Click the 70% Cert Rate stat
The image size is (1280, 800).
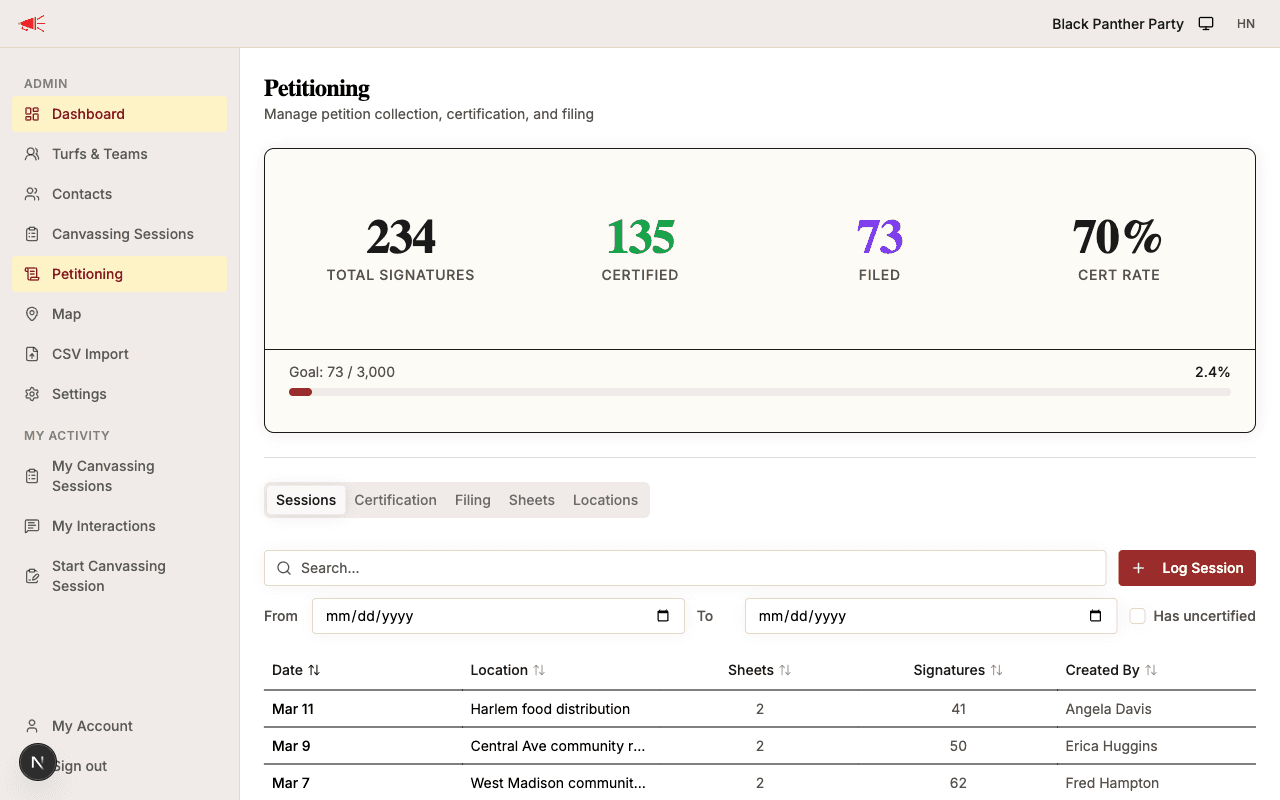pyautogui.click(x=1119, y=238)
